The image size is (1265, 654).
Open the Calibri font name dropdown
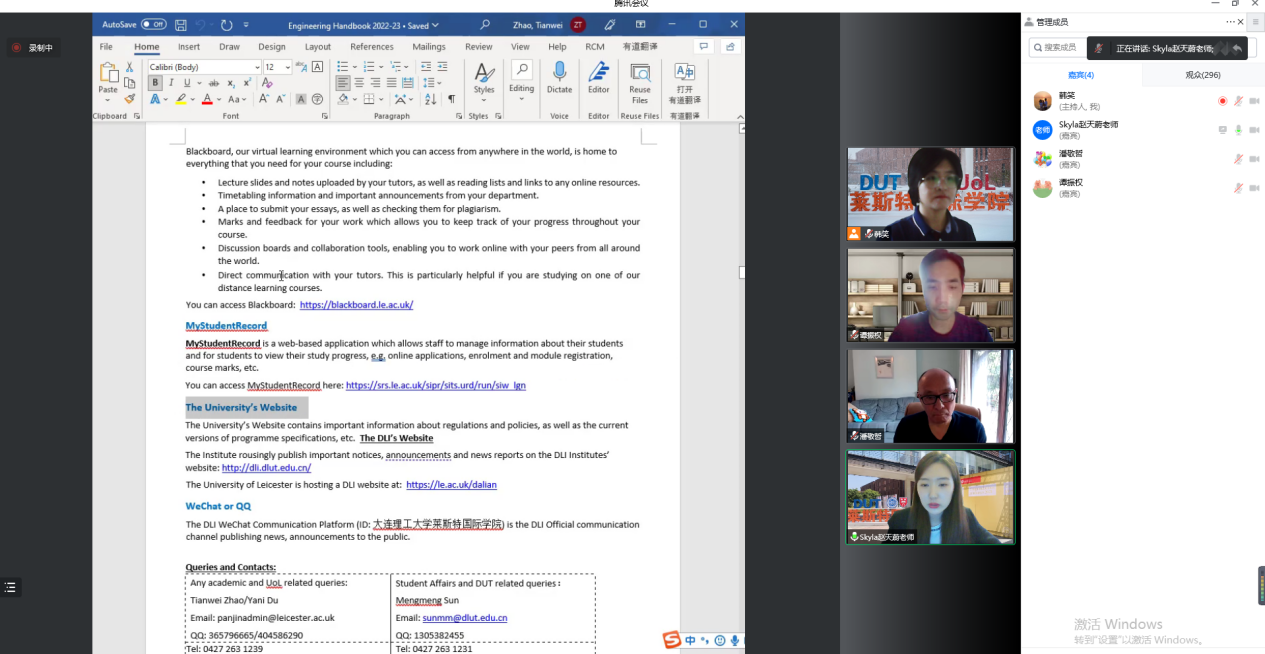(x=257, y=67)
